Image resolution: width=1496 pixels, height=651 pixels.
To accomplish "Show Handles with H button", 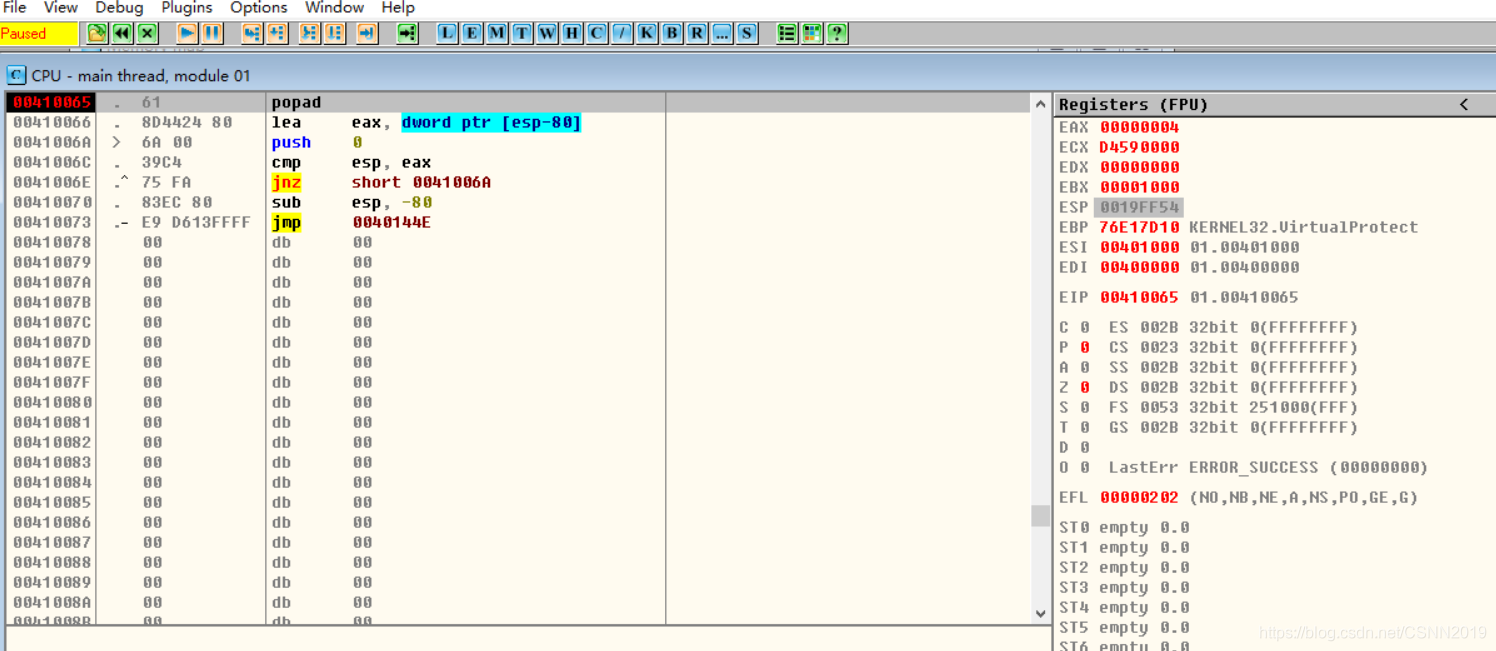I will tap(572, 33).
